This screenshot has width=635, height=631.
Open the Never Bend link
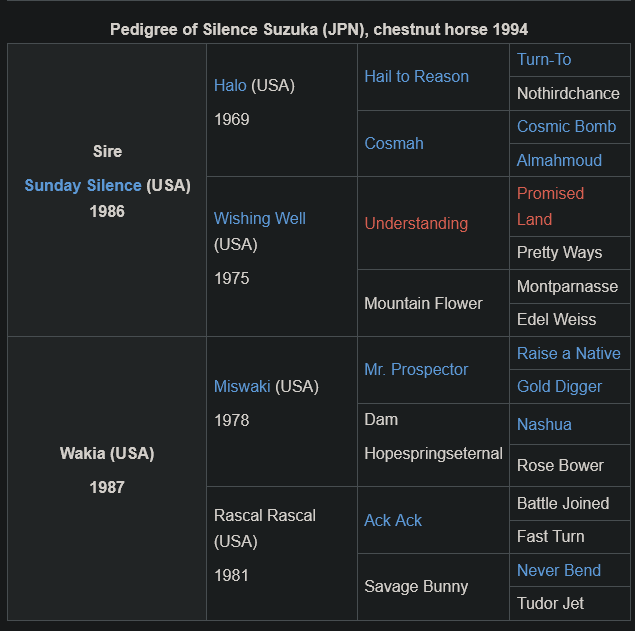pyautogui.click(x=559, y=570)
